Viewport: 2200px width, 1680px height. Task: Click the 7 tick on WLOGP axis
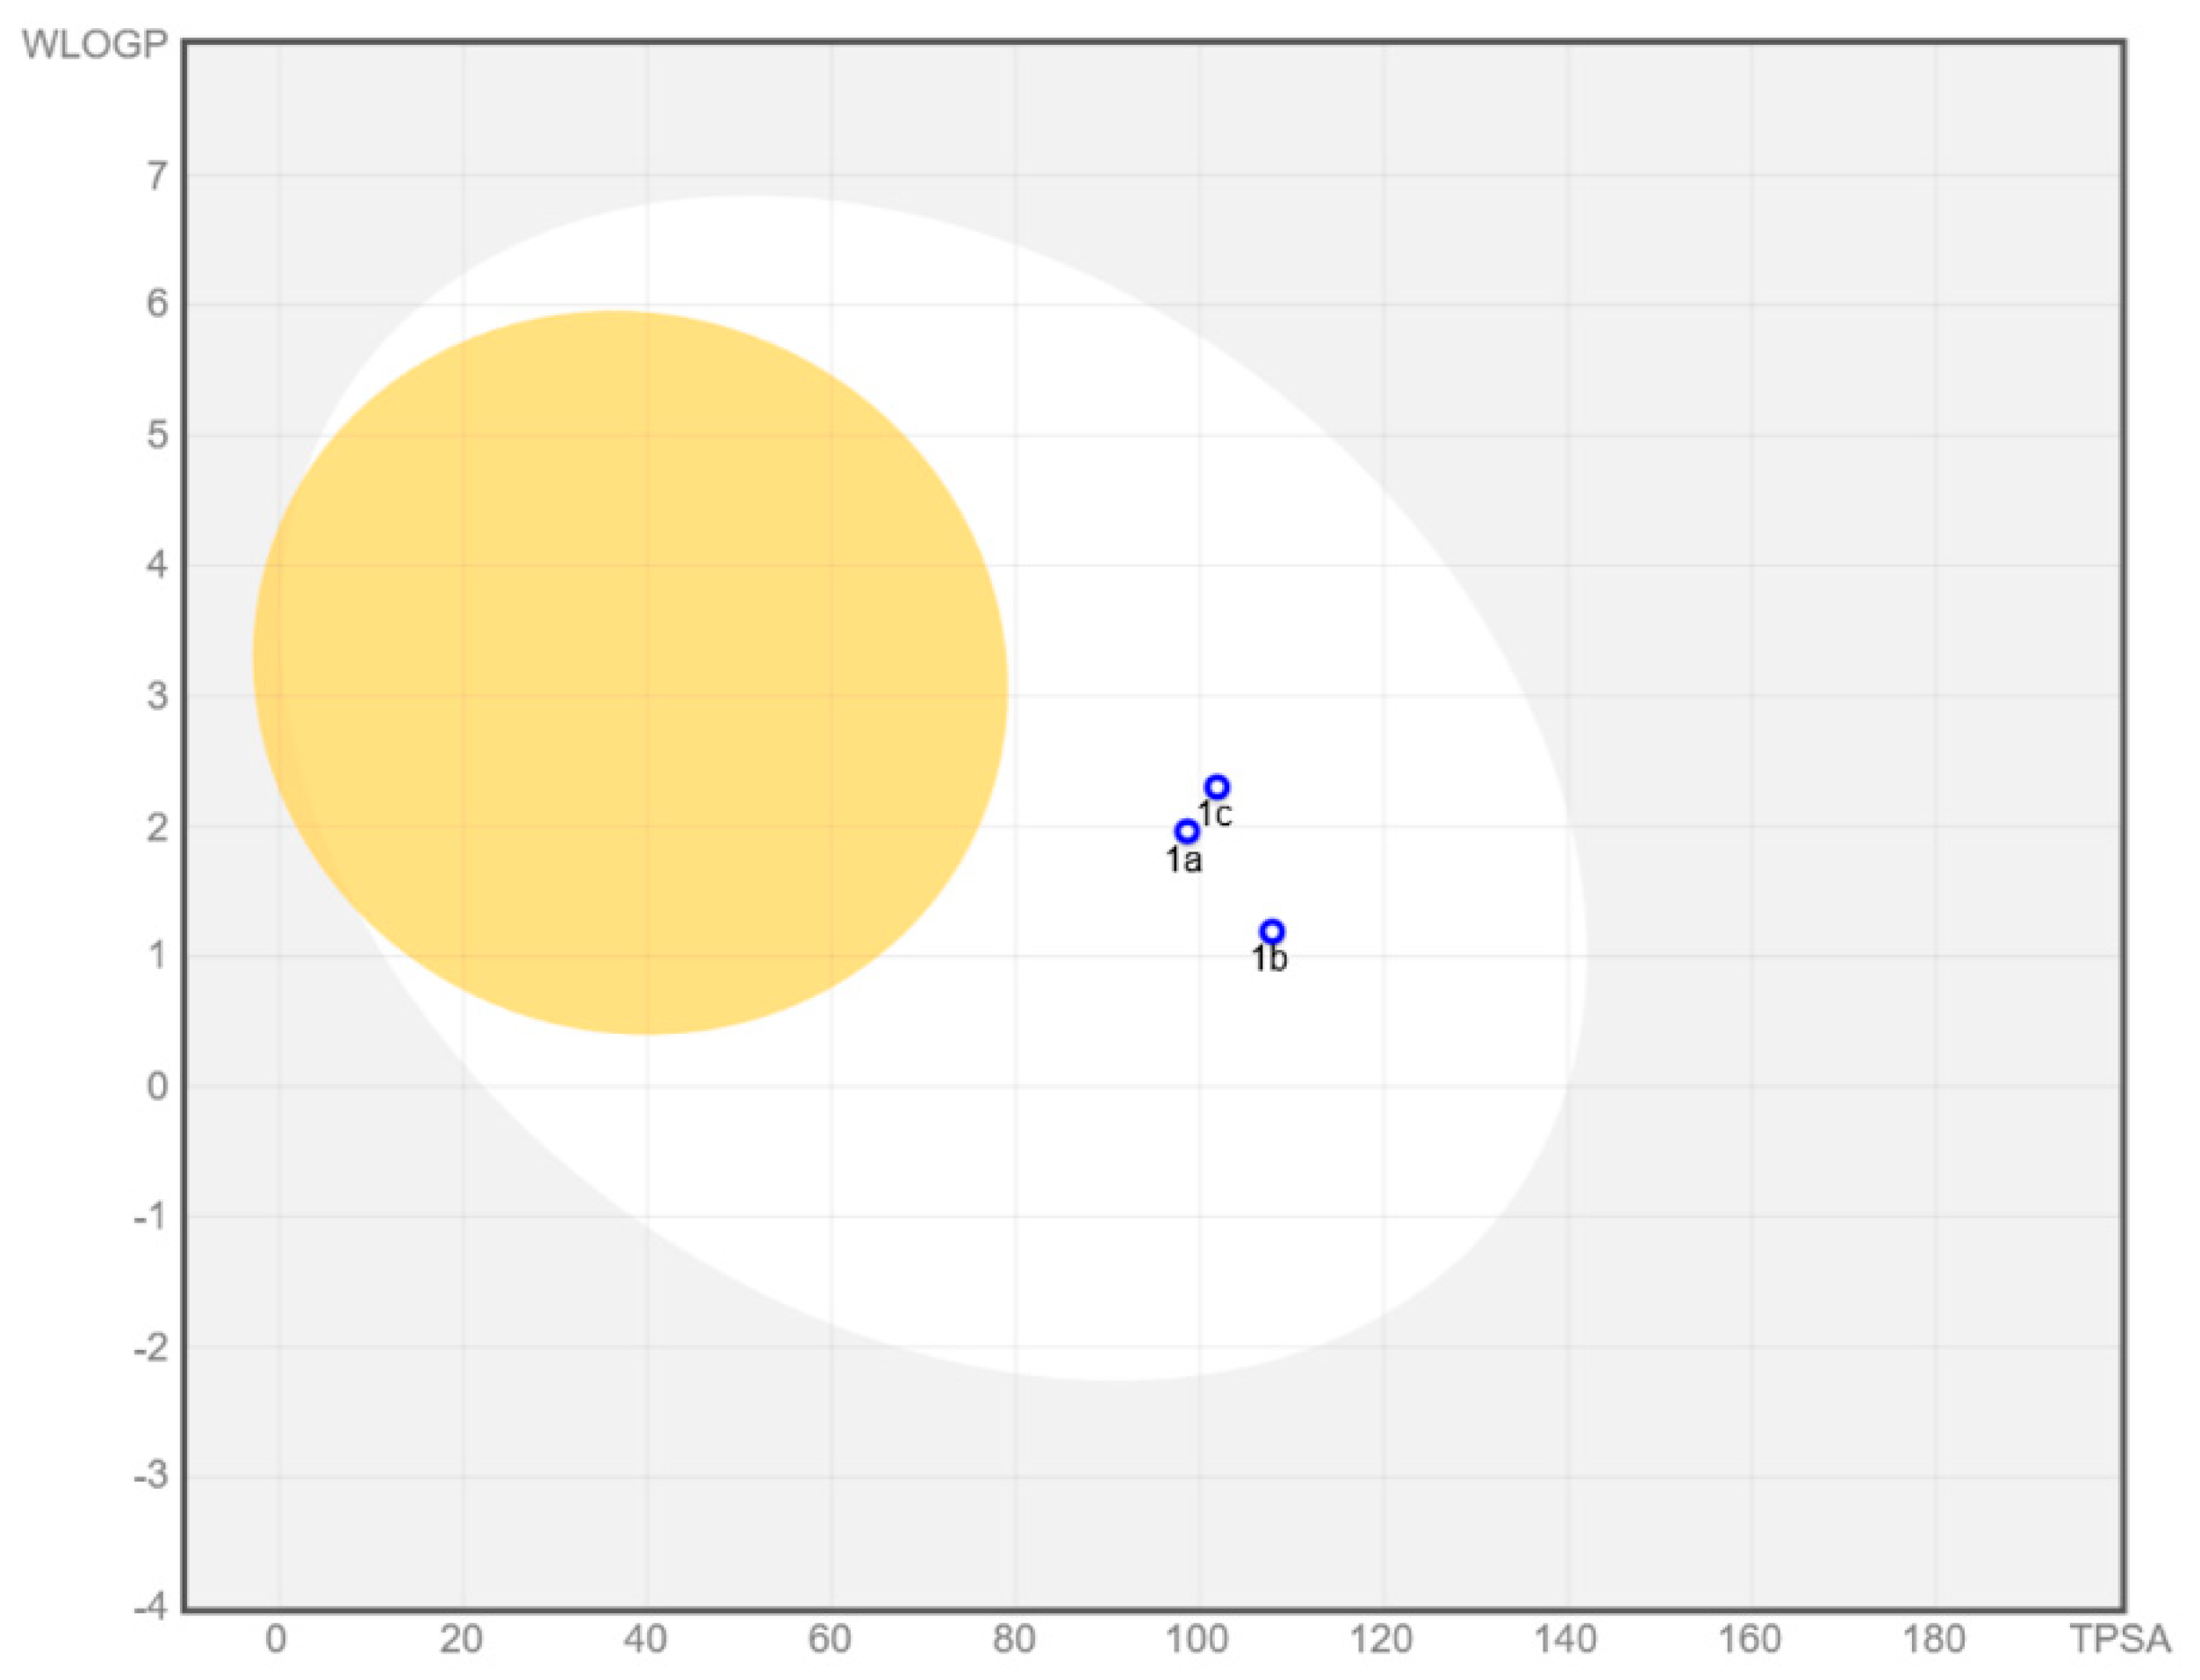157,177
